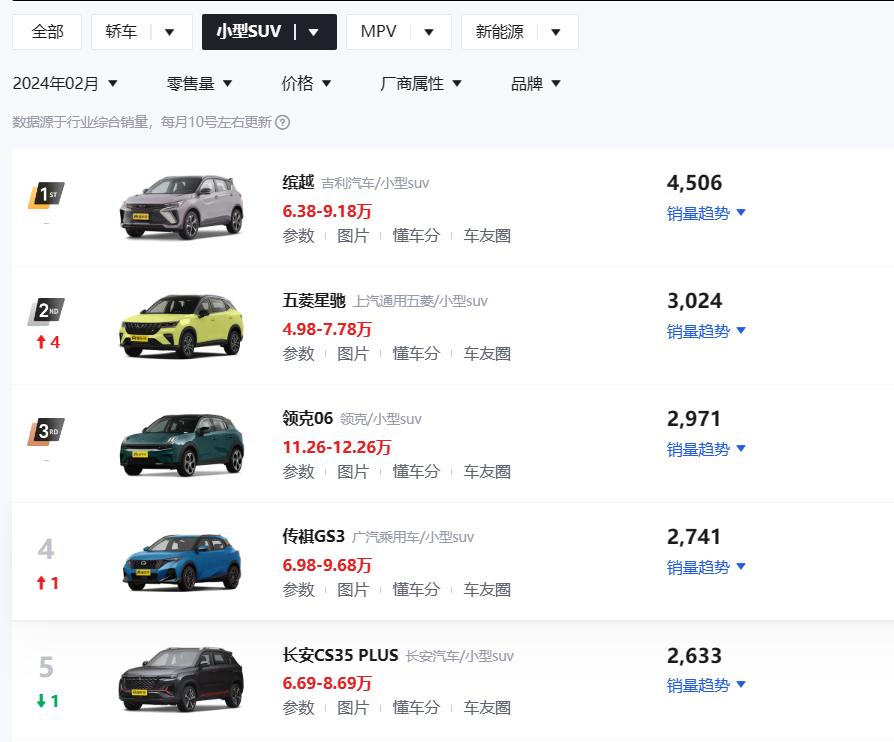This screenshot has width=894, height=742.
Task: Expand 销量趋势 for 领克06
Action: point(706,449)
